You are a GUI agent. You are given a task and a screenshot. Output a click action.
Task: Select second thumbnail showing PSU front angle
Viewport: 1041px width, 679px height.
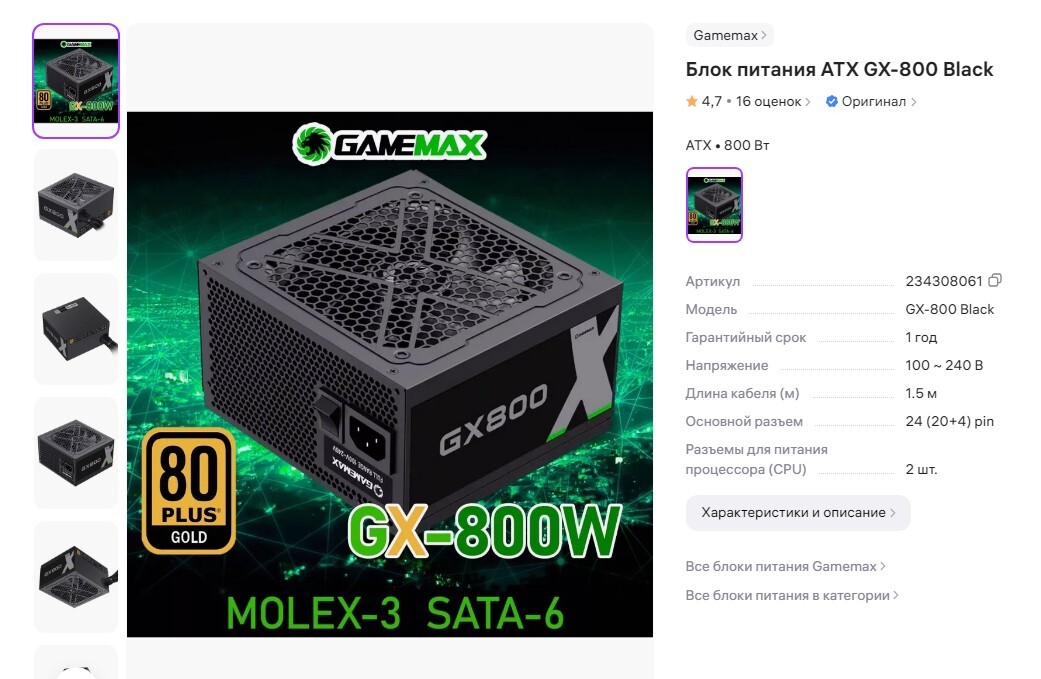coord(76,205)
